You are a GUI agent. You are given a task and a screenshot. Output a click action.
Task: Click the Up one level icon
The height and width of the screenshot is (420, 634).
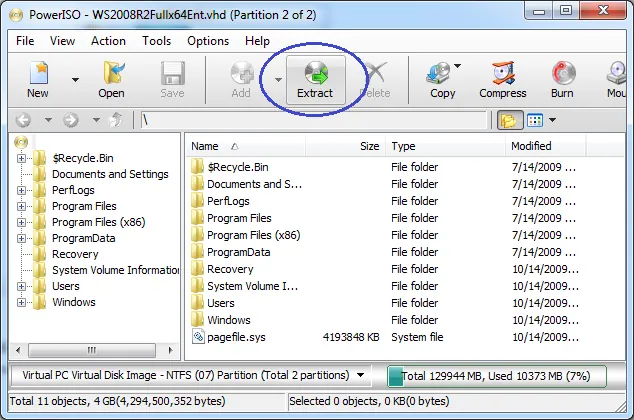point(116,120)
